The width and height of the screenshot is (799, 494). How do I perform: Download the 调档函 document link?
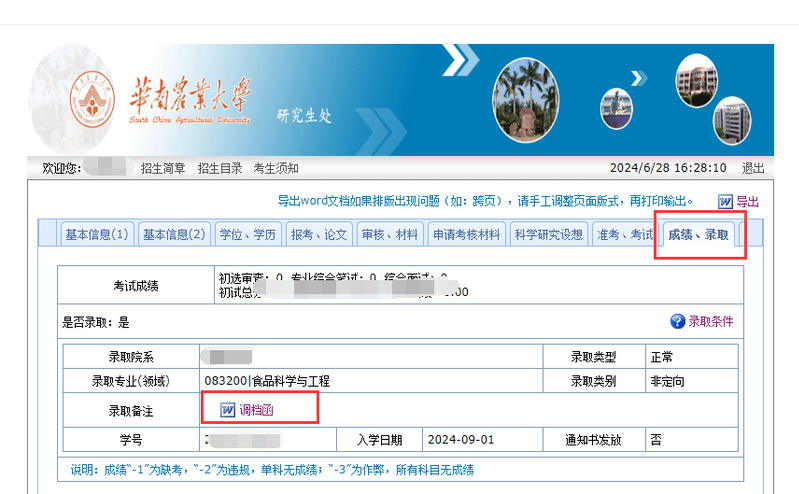click(256, 410)
